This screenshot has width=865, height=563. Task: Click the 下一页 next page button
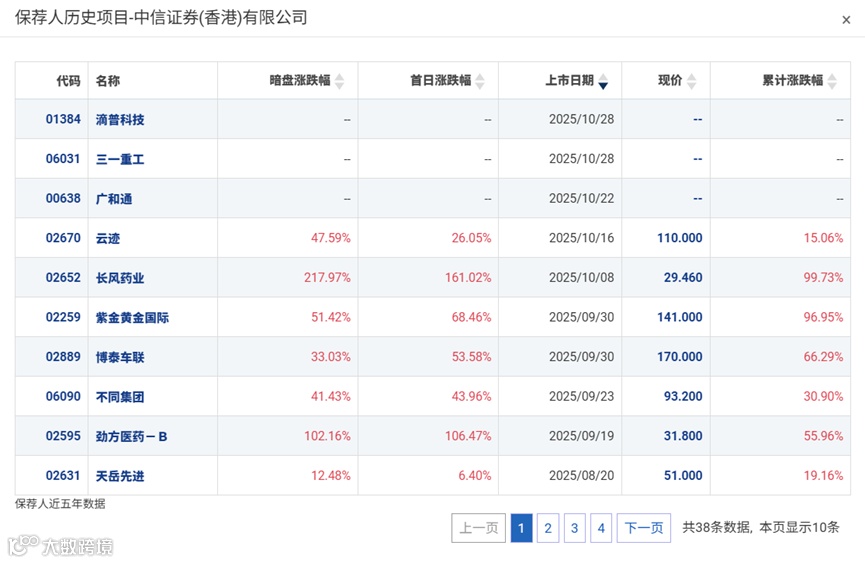(x=644, y=528)
